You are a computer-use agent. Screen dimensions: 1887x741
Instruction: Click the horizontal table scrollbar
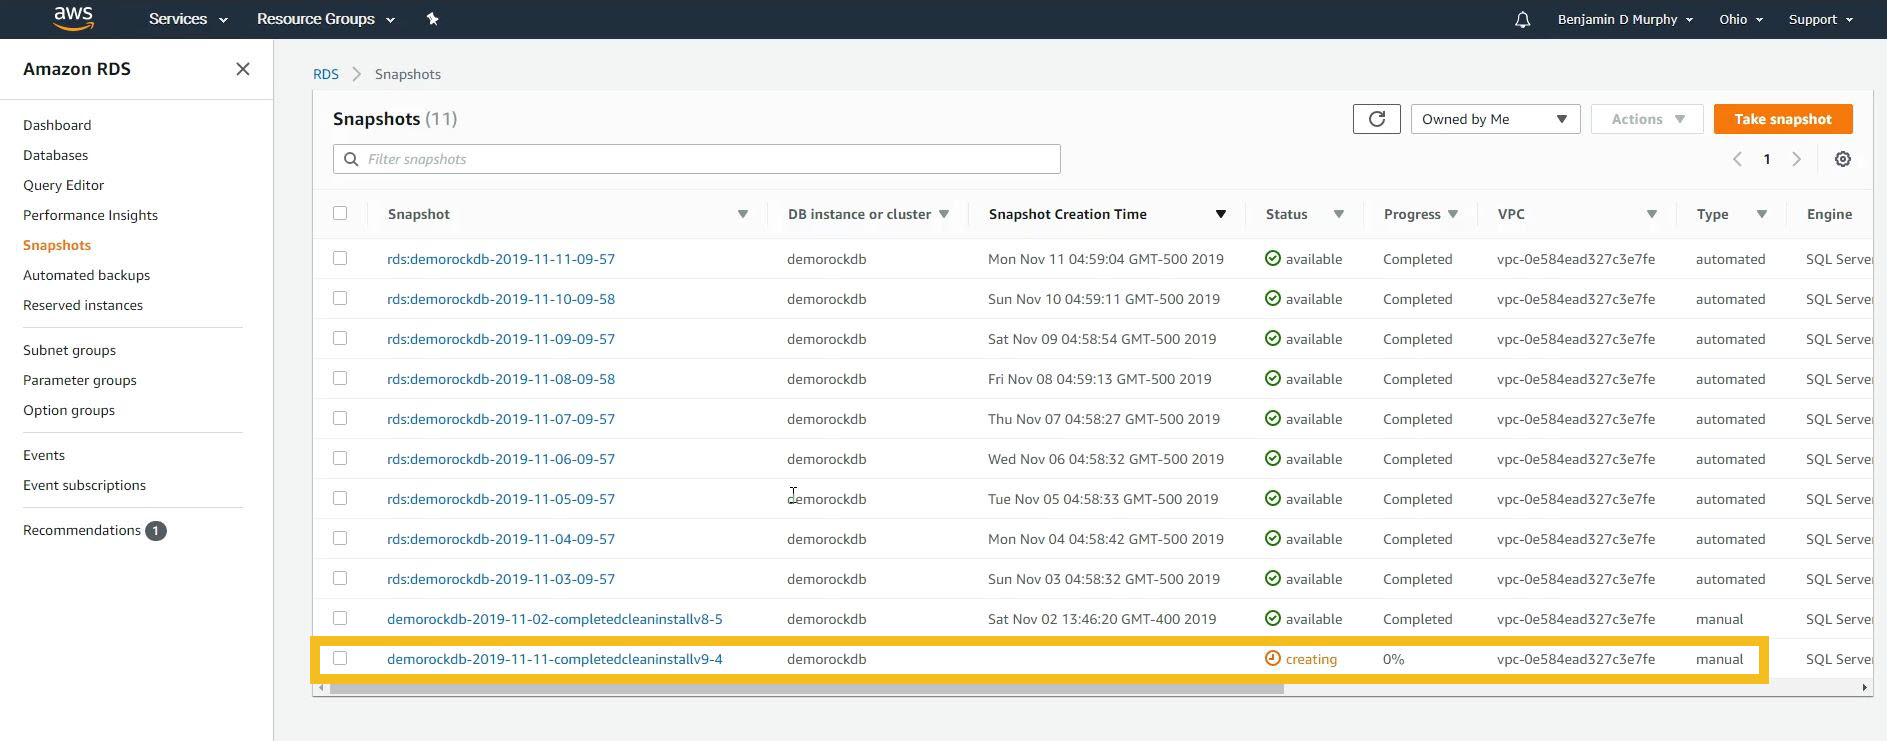click(806, 688)
